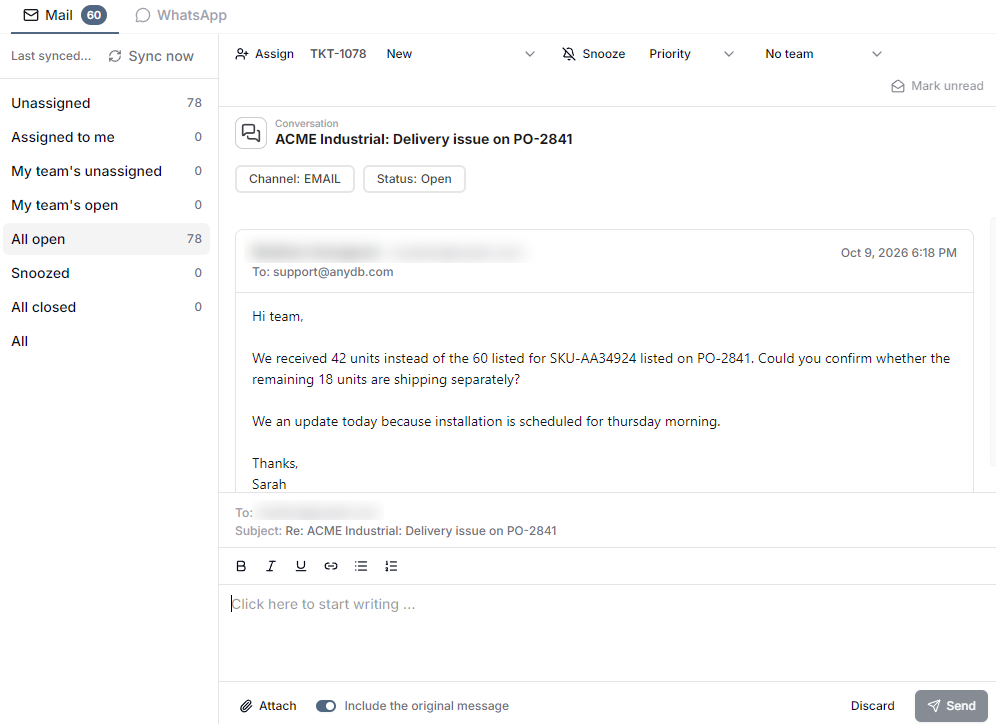Insert a link in the reply
The width and height of the screenshot is (996, 724).
331,566
